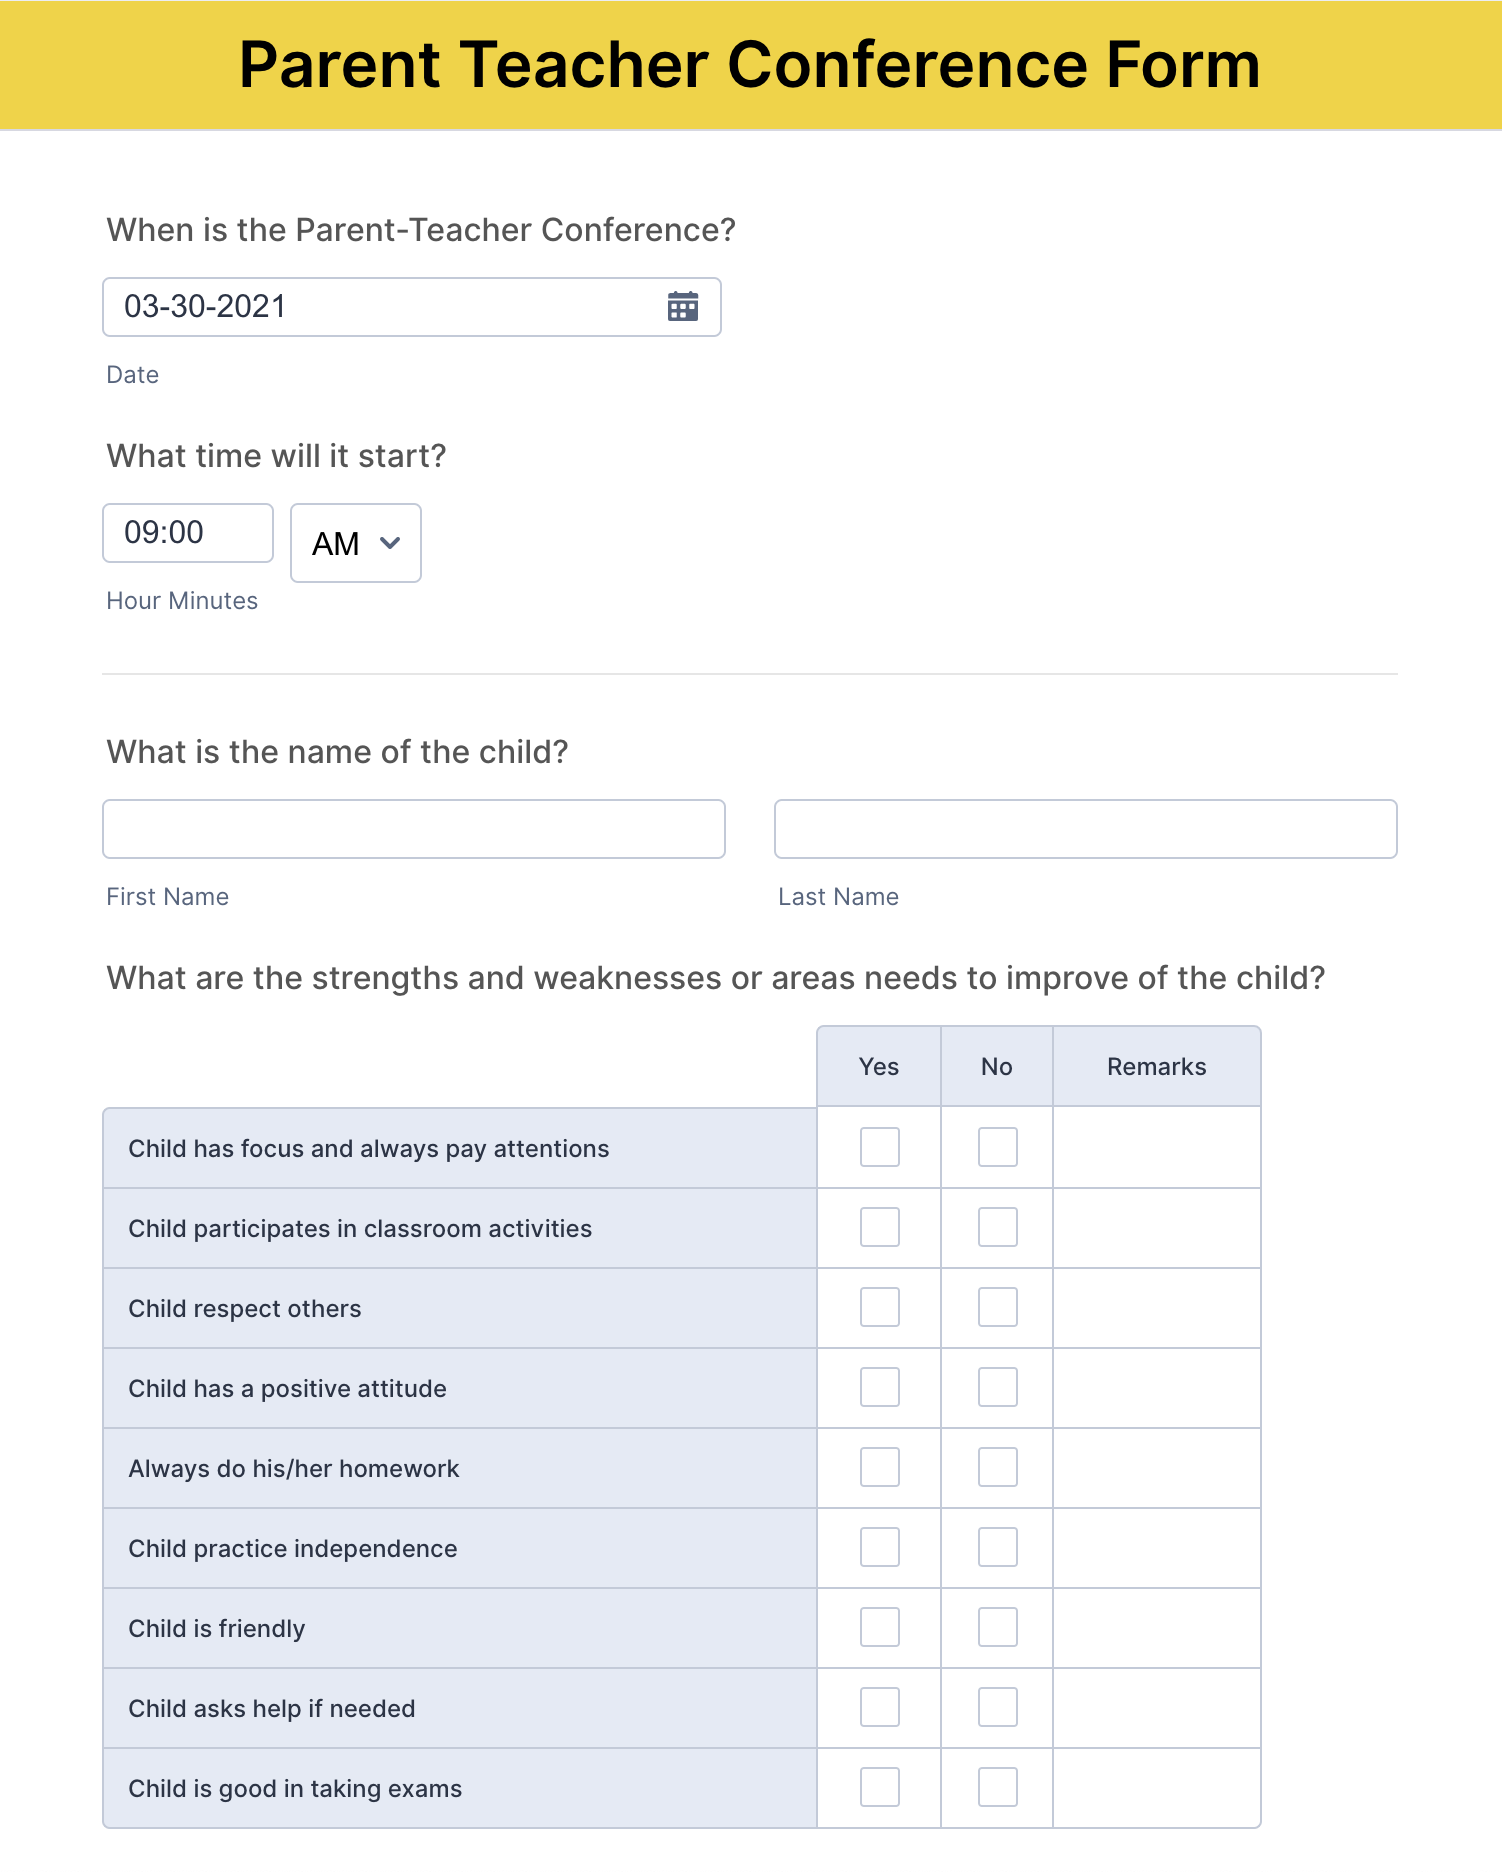This screenshot has height=1872, width=1502.
Task: Tick Yes for Child respect others
Action: pyautogui.click(x=880, y=1307)
